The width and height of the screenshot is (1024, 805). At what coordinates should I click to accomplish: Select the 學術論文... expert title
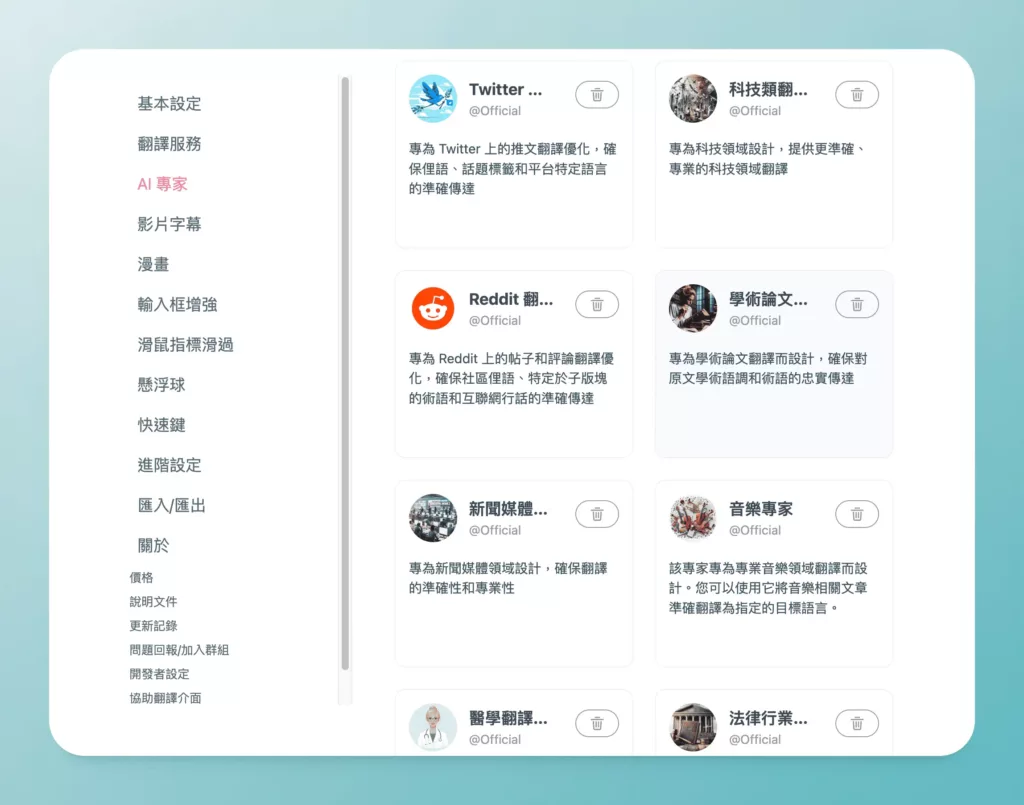pos(768,299)
